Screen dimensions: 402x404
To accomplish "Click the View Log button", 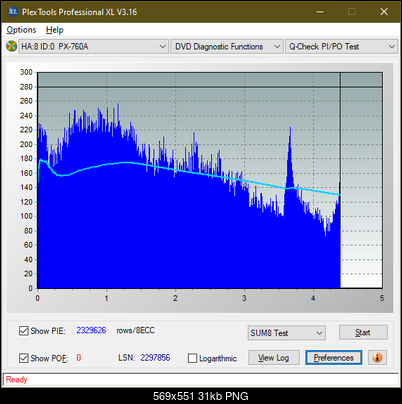I will (274, 358).
